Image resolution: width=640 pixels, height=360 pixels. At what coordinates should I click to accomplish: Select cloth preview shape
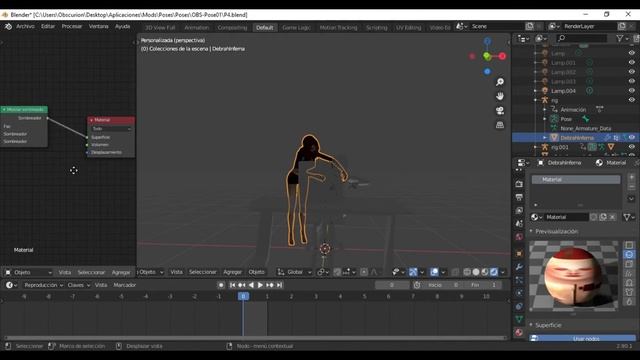(629, 292)
